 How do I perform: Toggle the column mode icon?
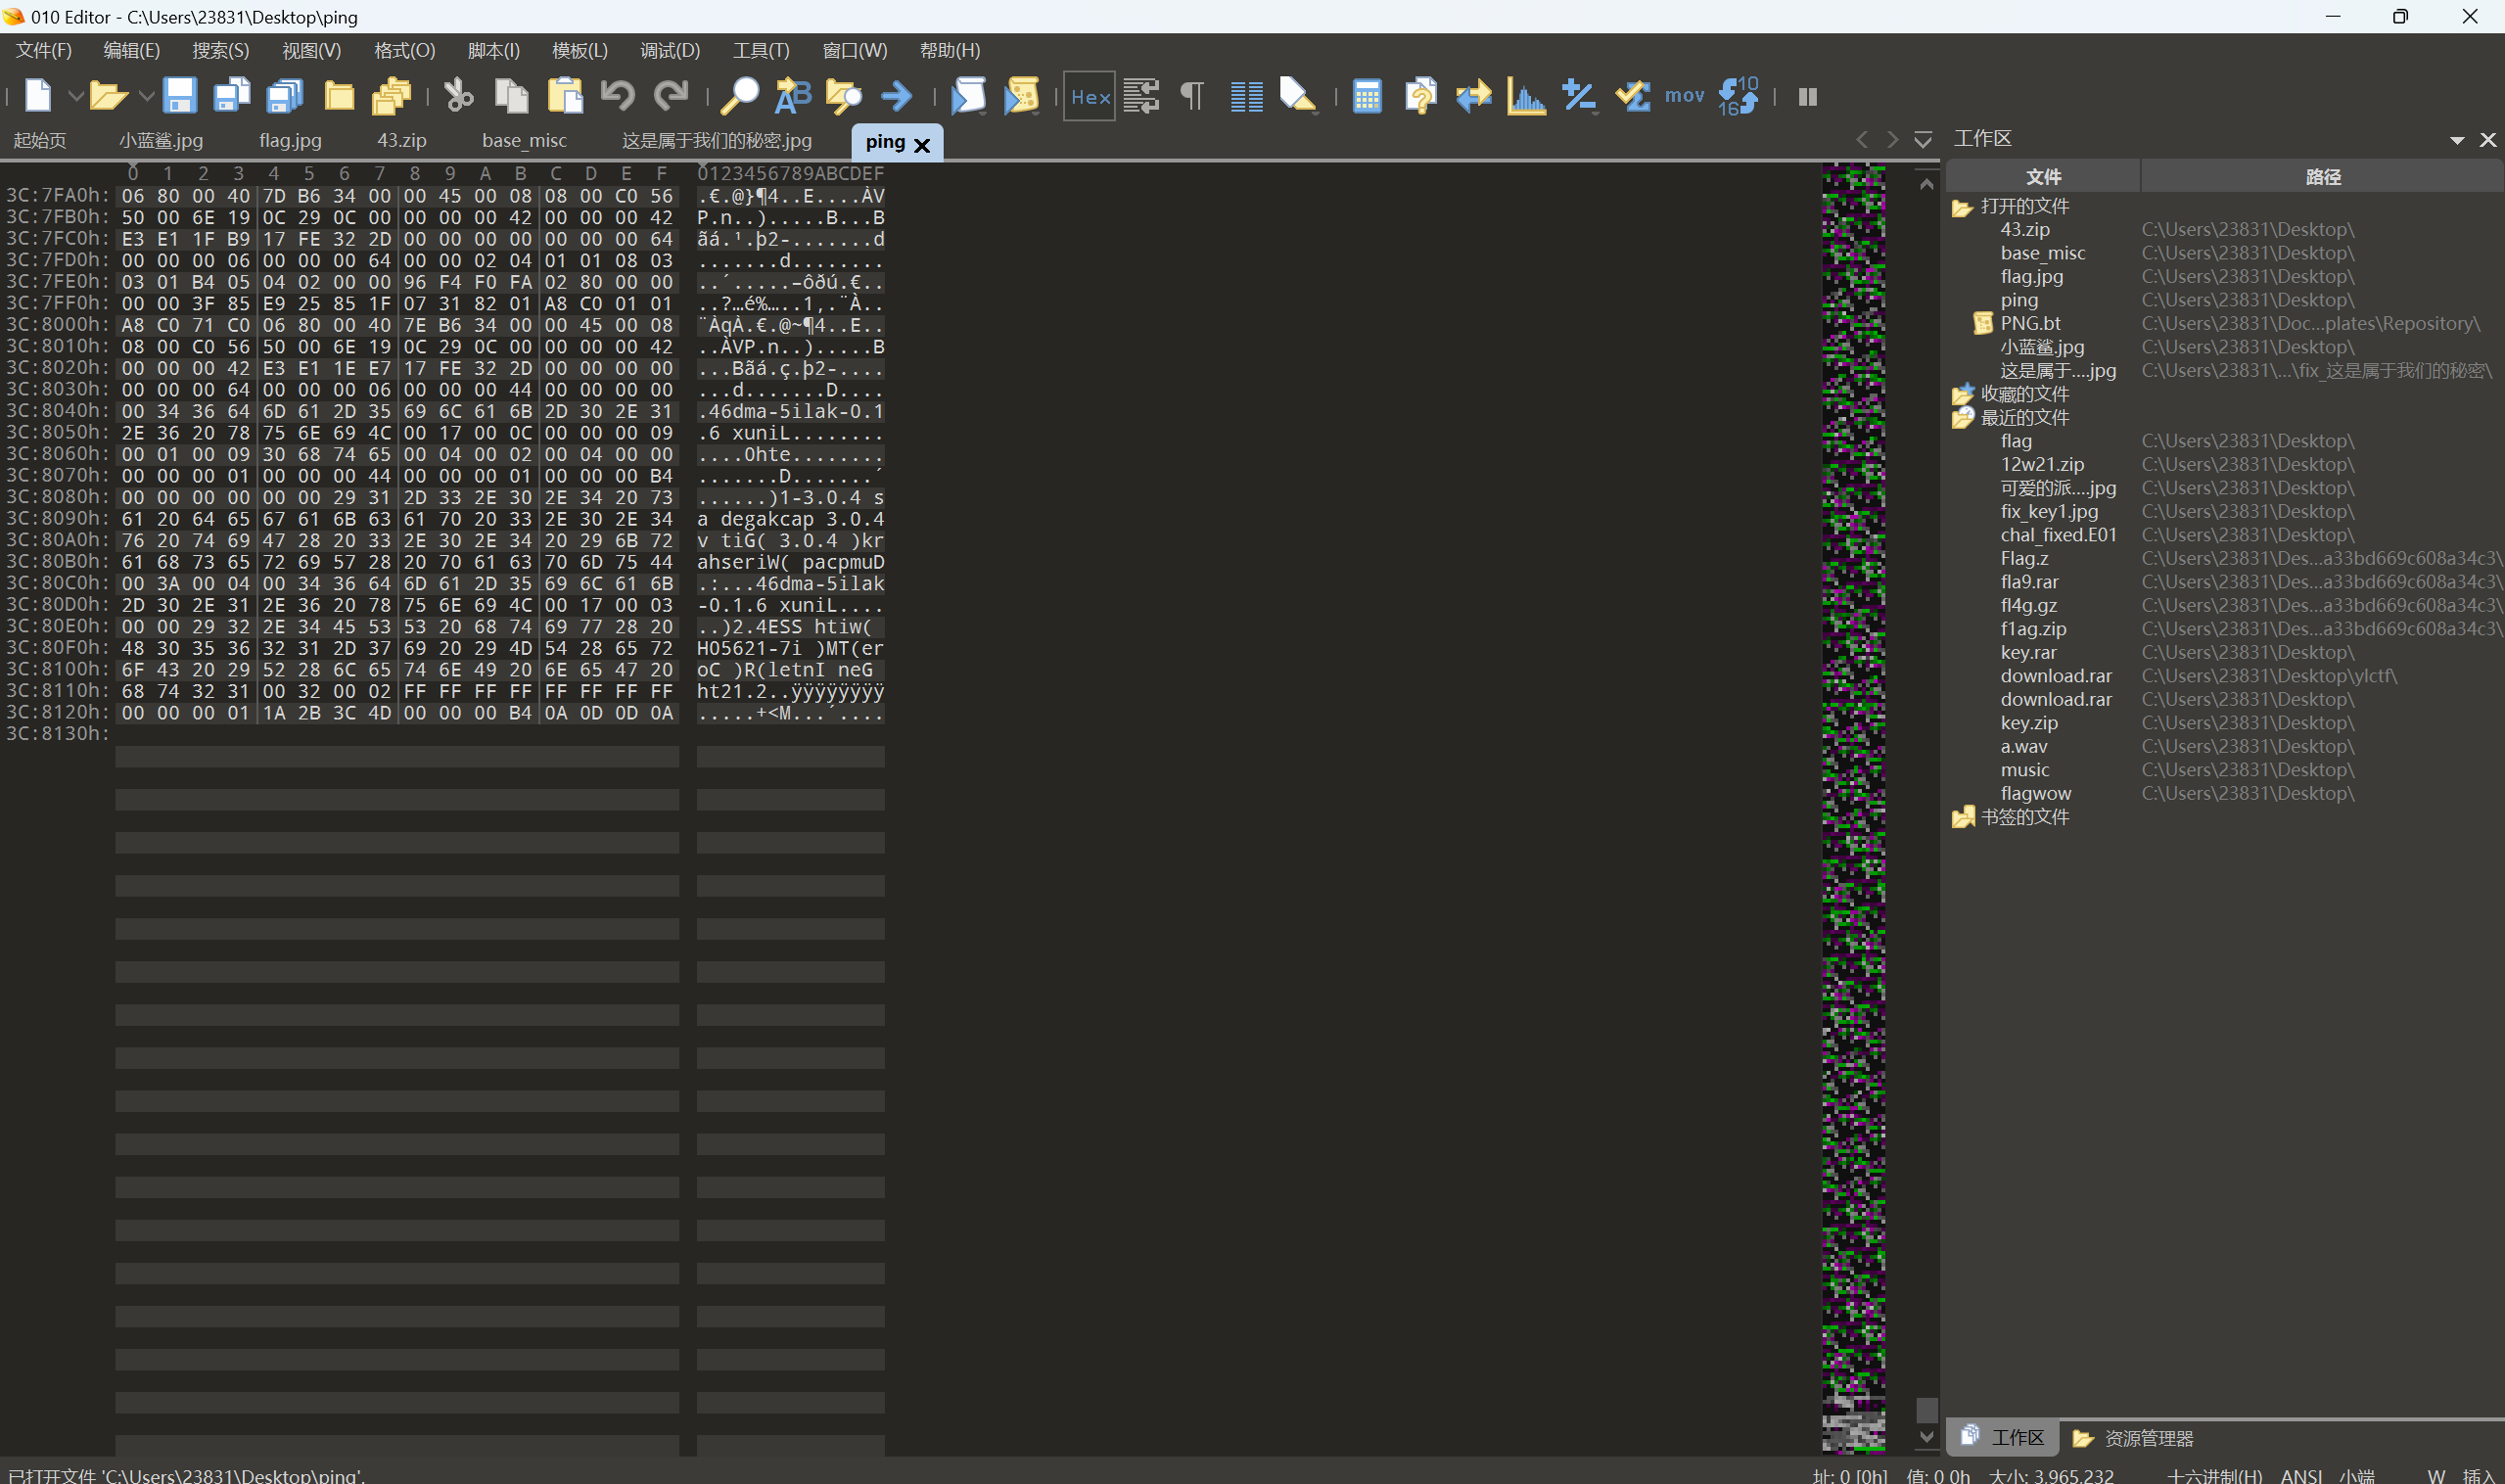pyautogui.click(x=1246, y=96)
